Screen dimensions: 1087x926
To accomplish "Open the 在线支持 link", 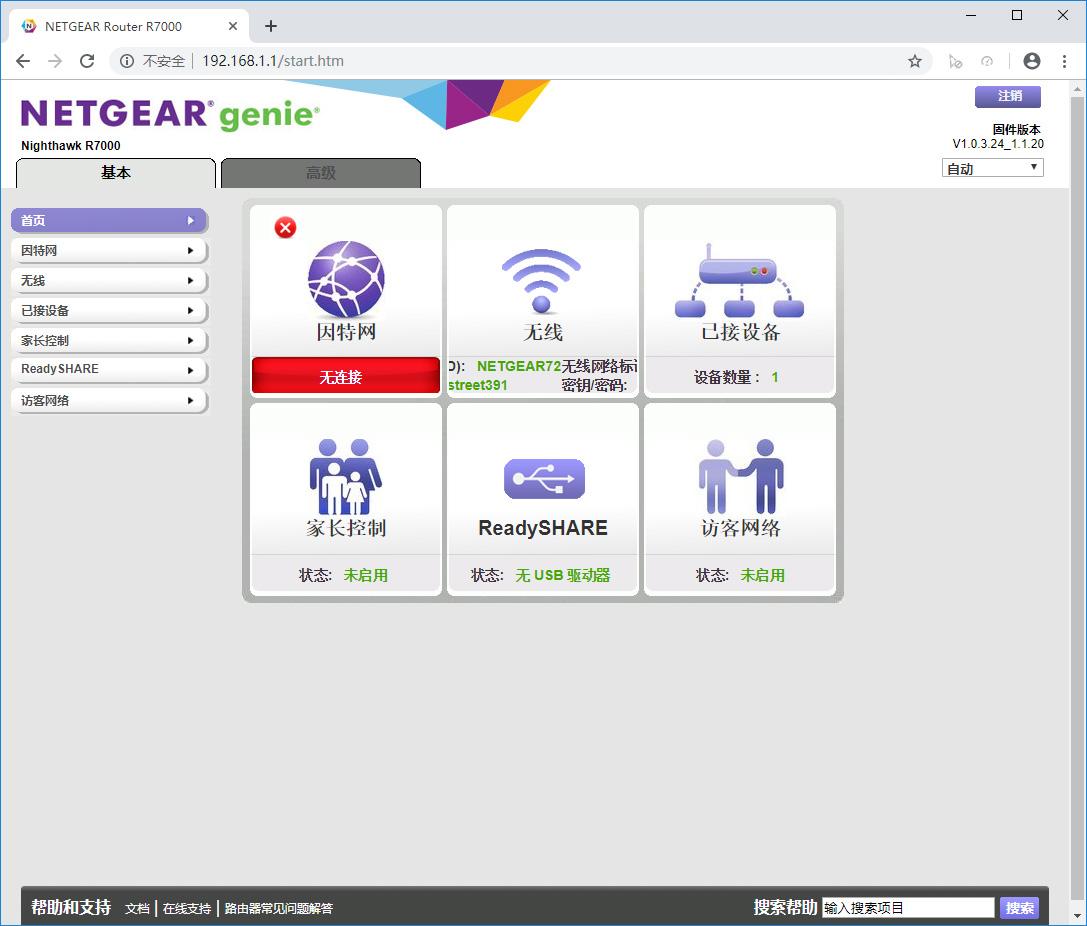I will [187, 908].
